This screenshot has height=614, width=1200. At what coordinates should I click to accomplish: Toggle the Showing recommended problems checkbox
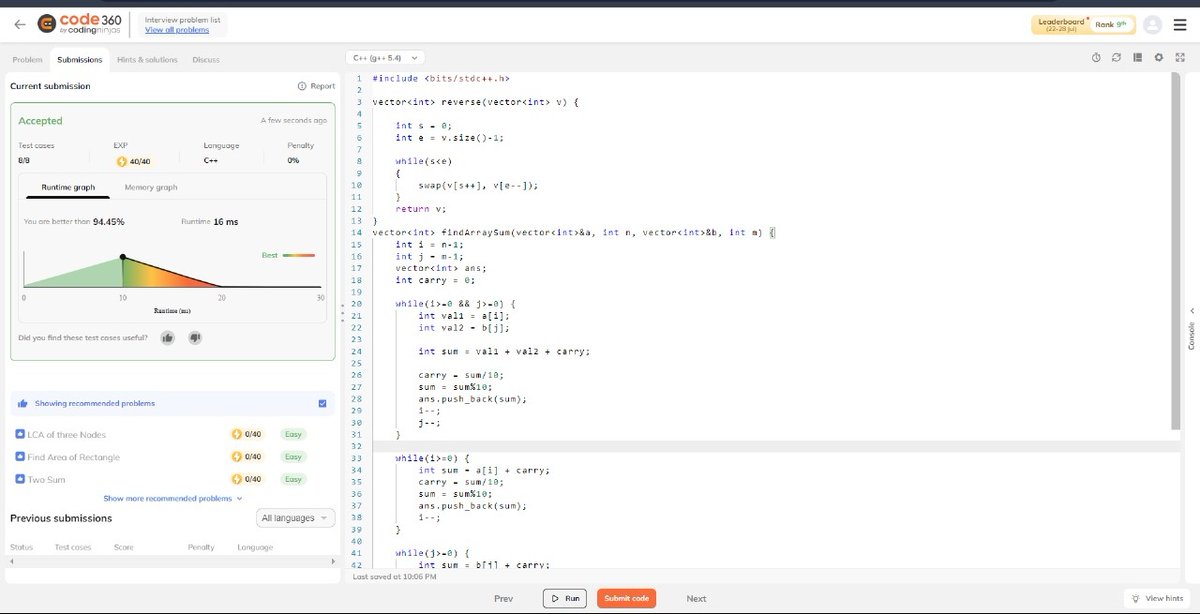click(x=322, y=403)
